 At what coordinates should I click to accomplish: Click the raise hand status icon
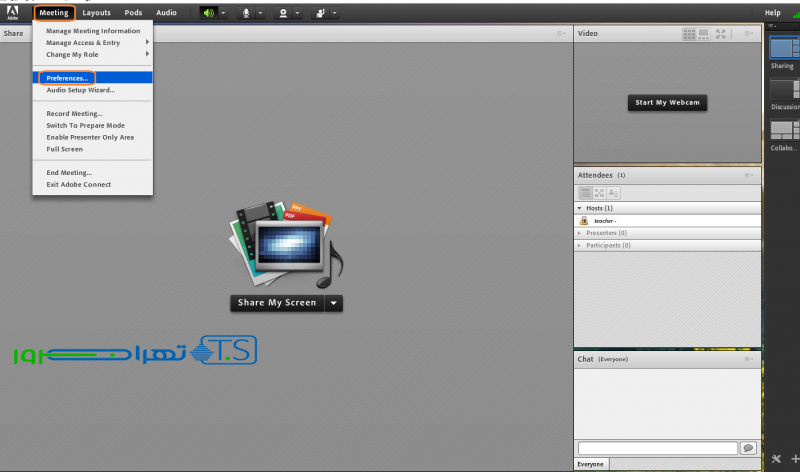click(321, 13)
